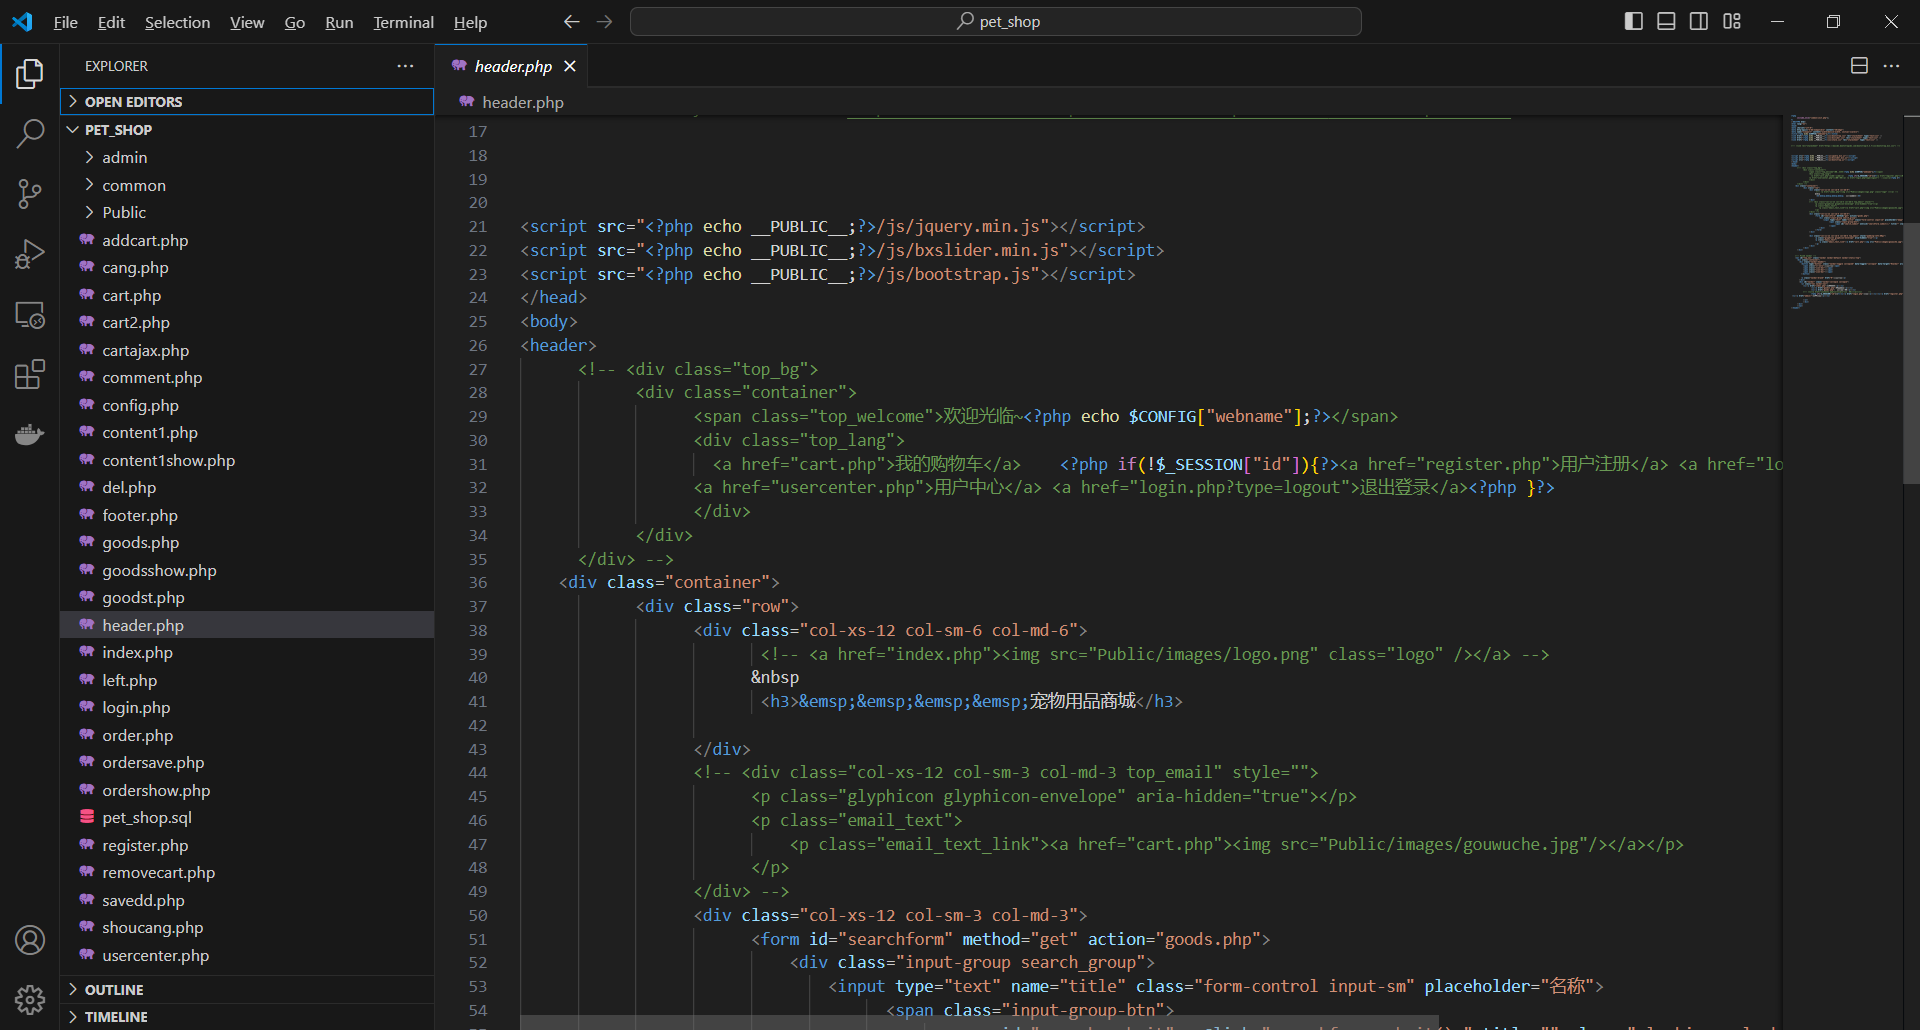Image resolution: width=1920 pixels, height=1030 pixels.
Task: Open Run and Debug view icon
Action: point(30,254)
